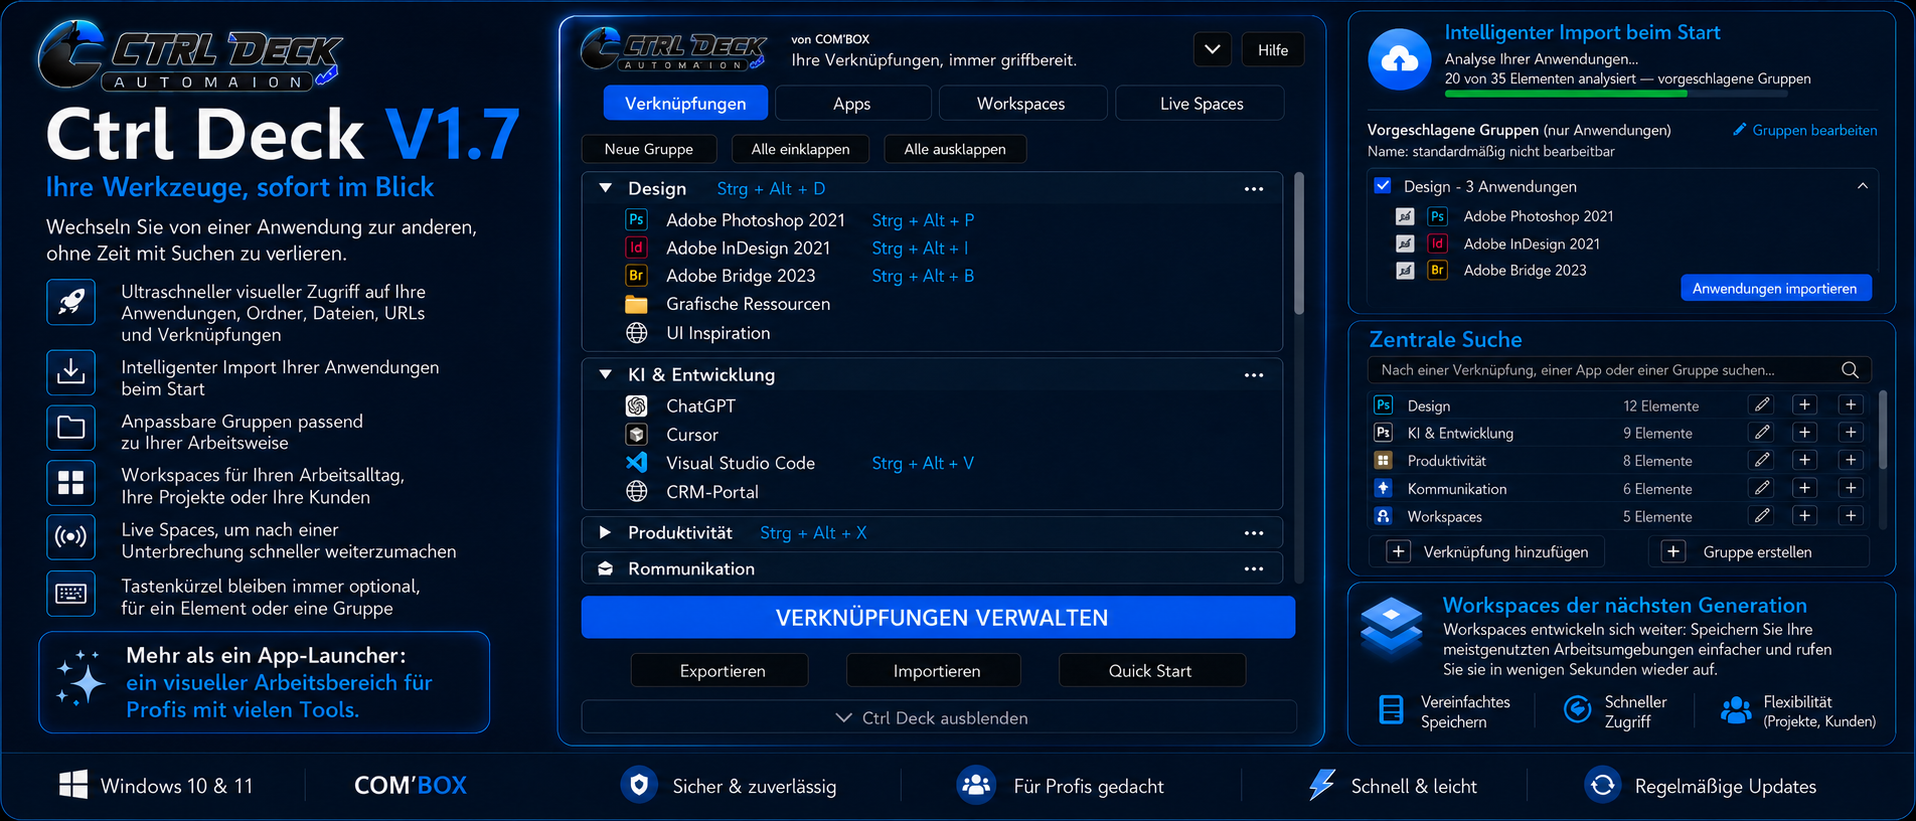Collapse the Design group triangle
Image resolution: width=1916 pixels, height=821 pixels.
click(x=605, y=188)
